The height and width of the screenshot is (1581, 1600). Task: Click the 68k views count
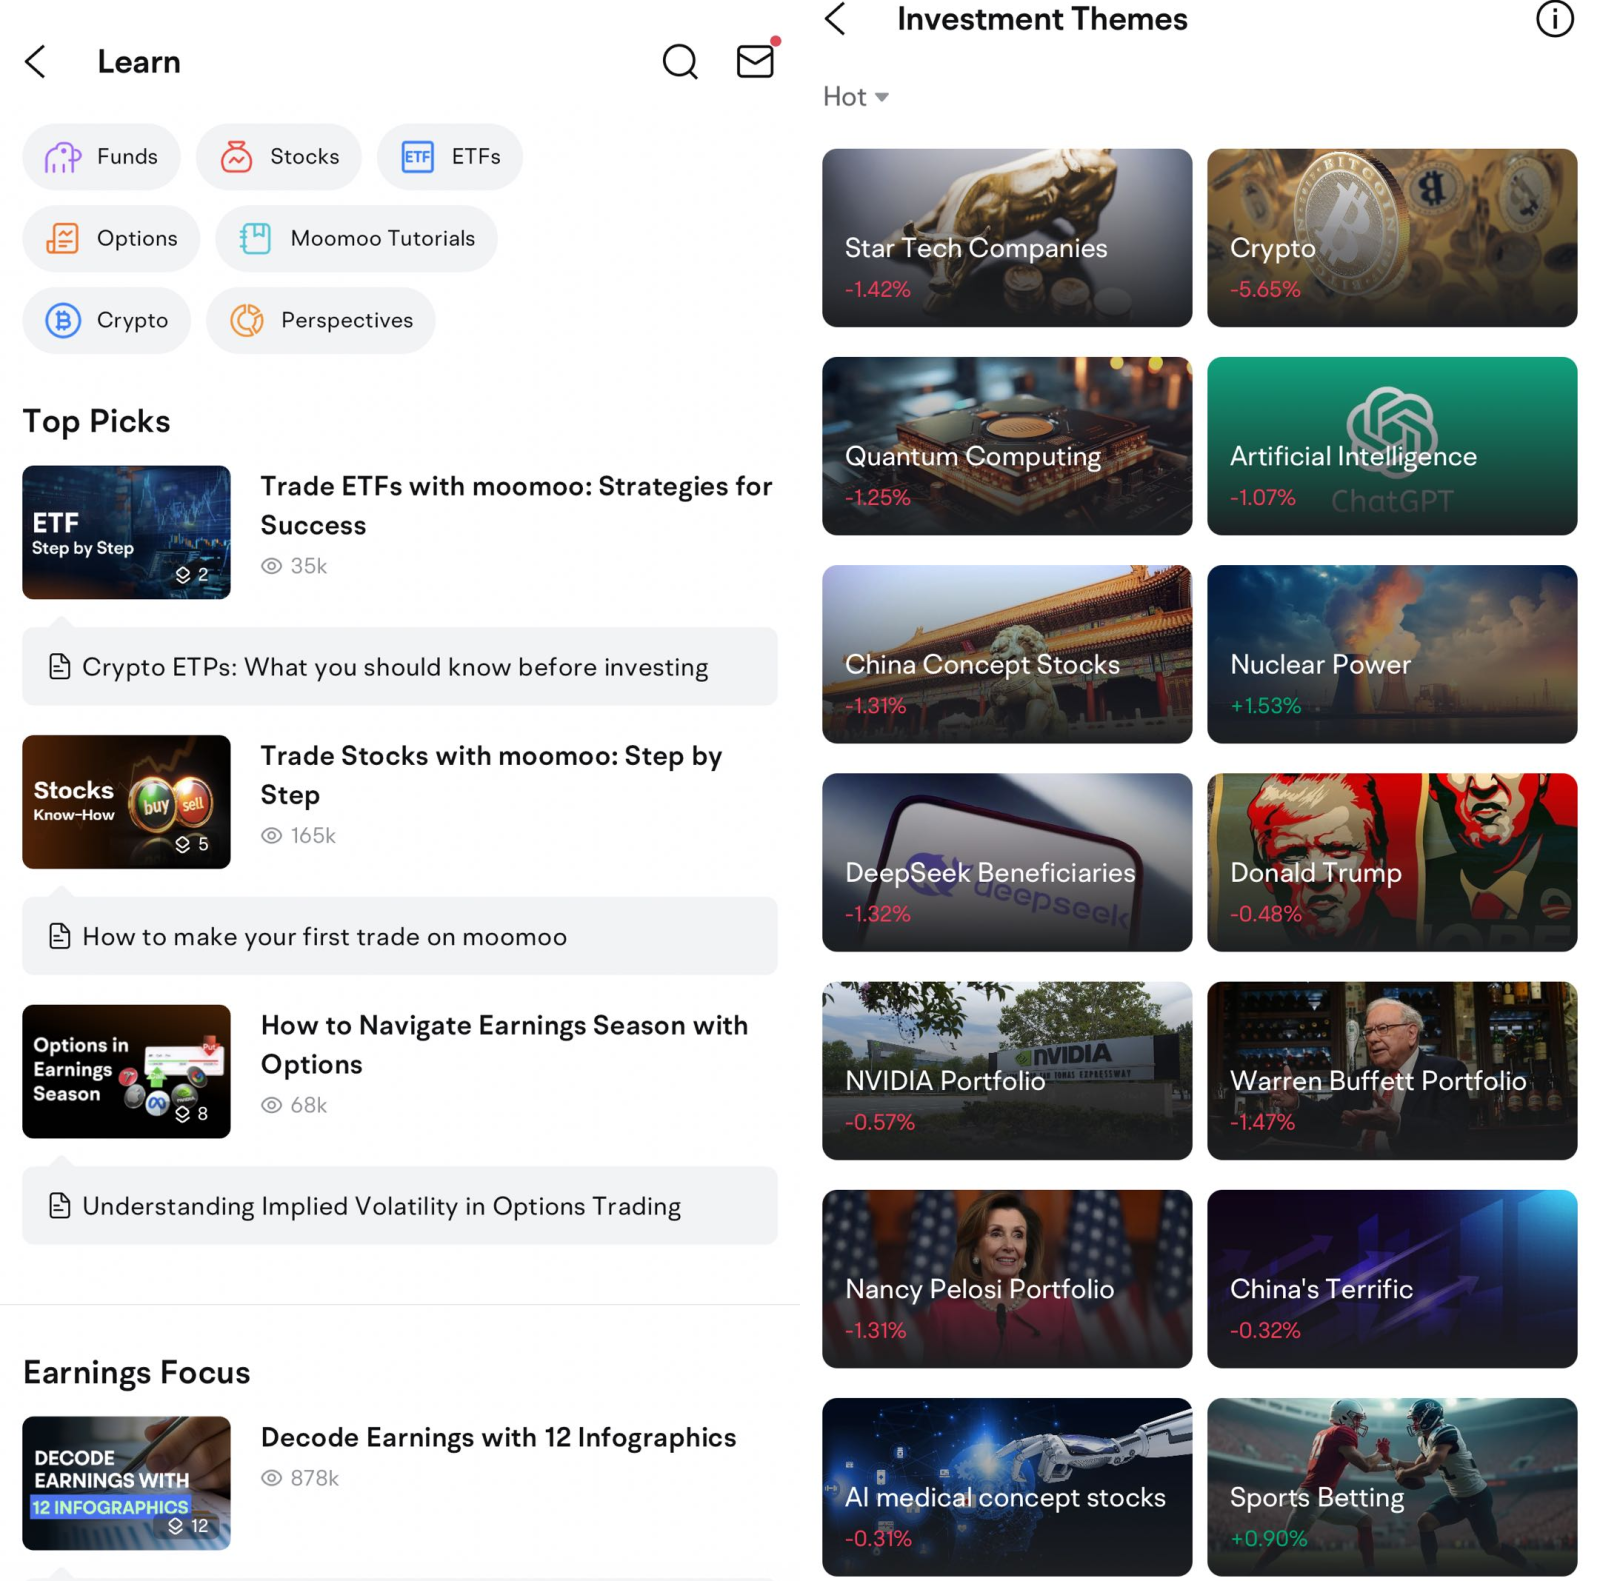pyautogui.click(x=294, y=1105)
